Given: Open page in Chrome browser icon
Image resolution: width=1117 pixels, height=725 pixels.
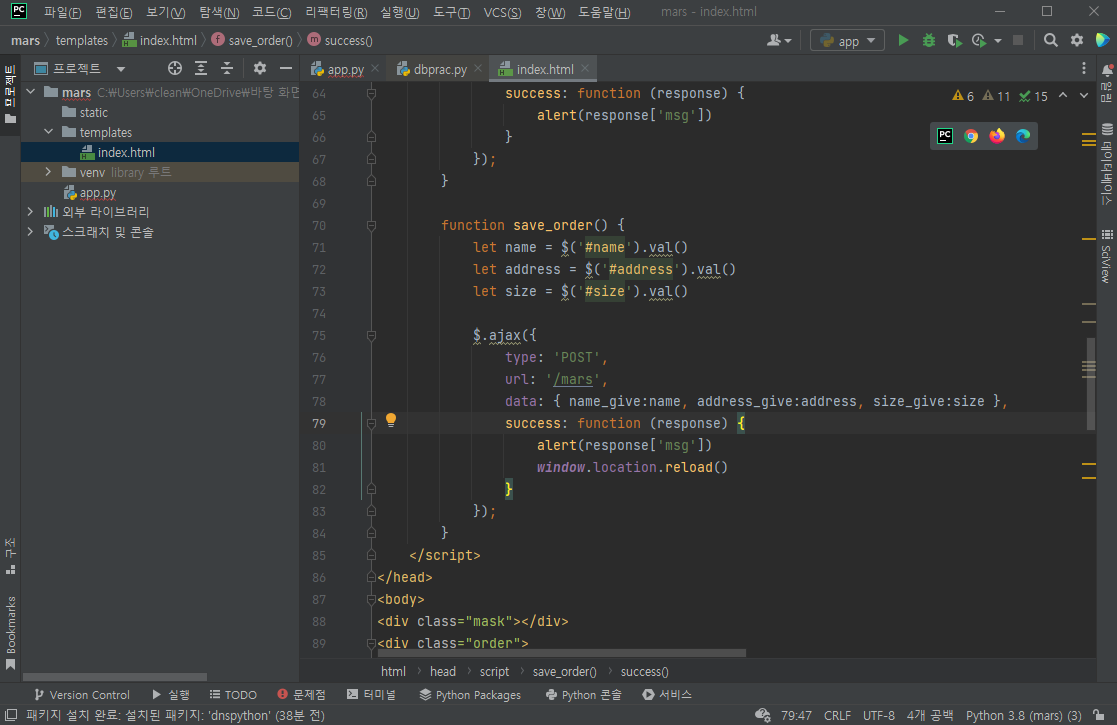Looking at the screenshot, I should 971,136.
